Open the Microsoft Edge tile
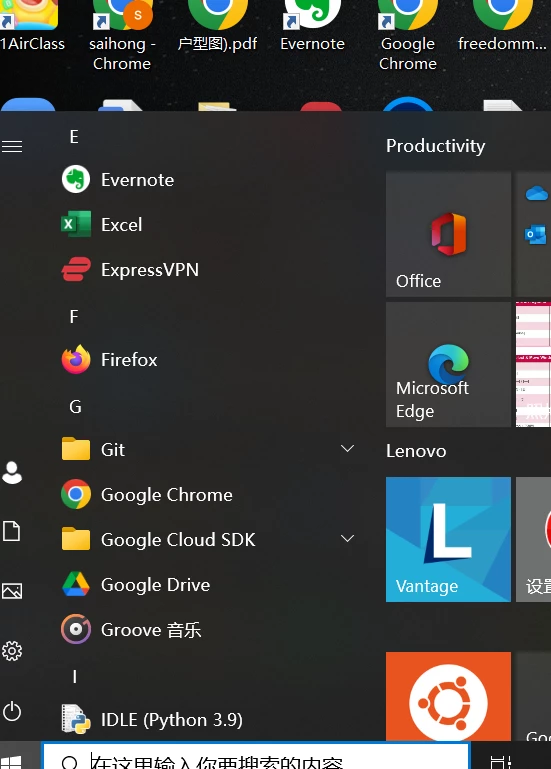This screenshot has width=551, height=769. (x=448, y=364)
